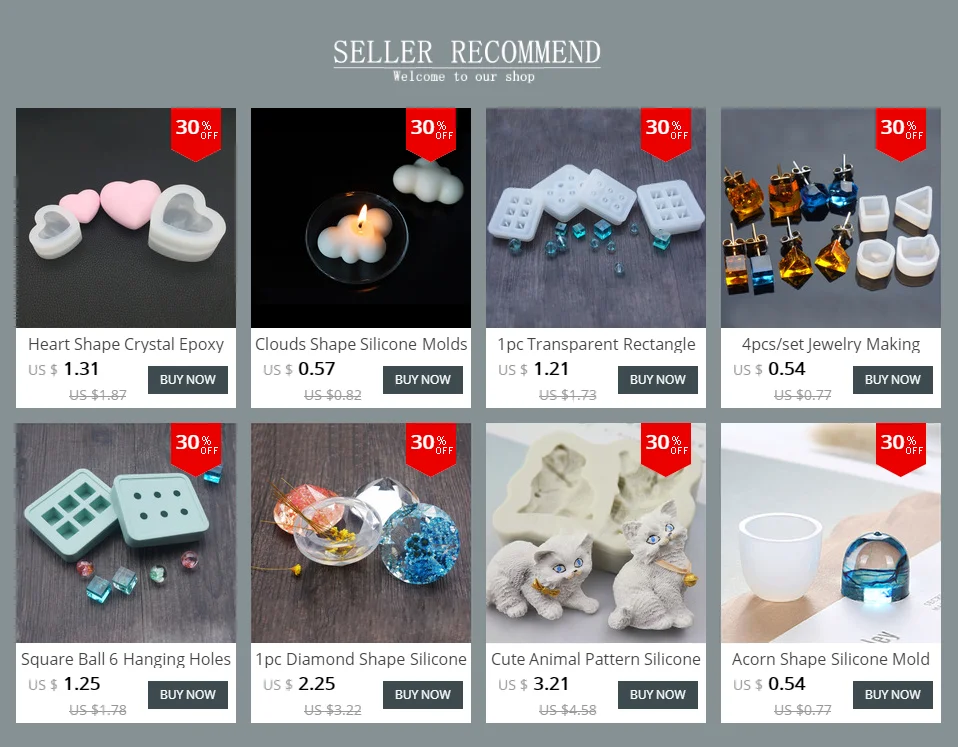This screenshot has height=747, width=958.
Task: Click the Seller Recommend header banner
Action: tap(467, 60)
